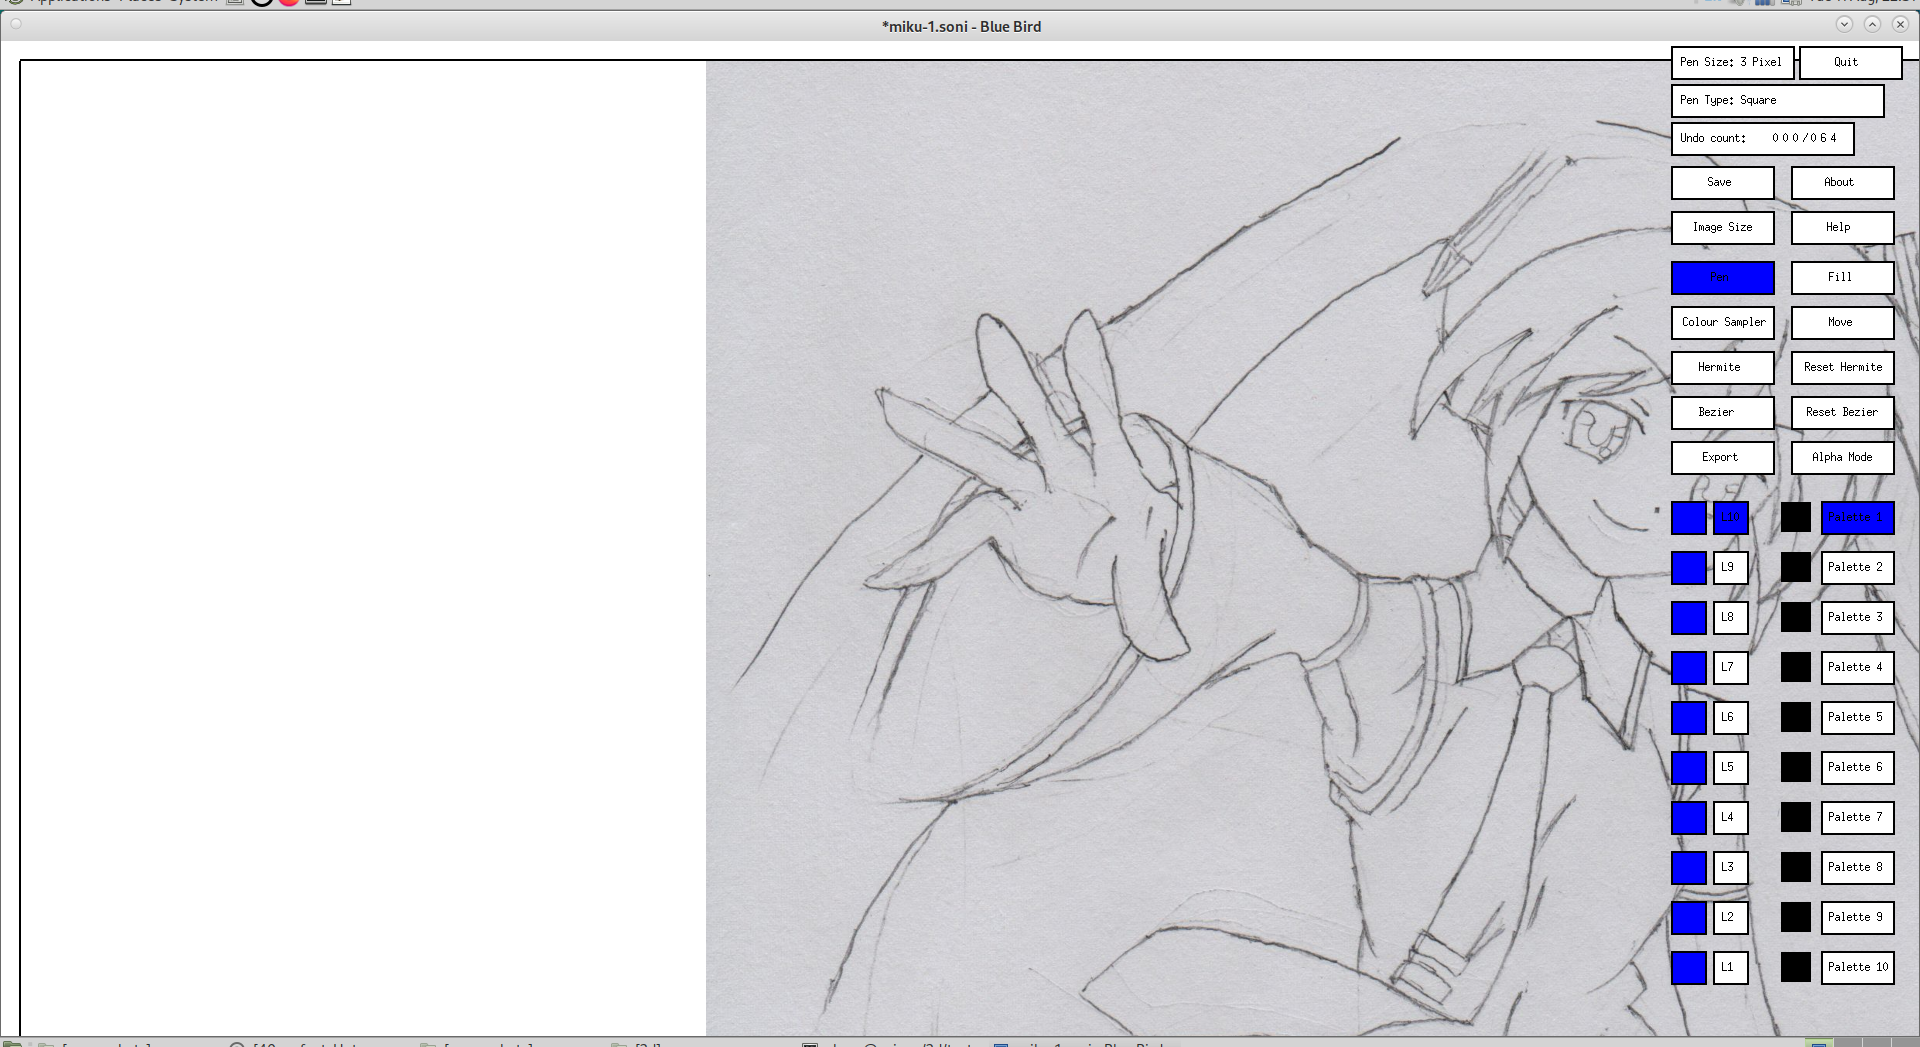1920x1047 pixels.
Task: Select the highlighted Palette 1 button
Action: click(x=1857, y=518)
